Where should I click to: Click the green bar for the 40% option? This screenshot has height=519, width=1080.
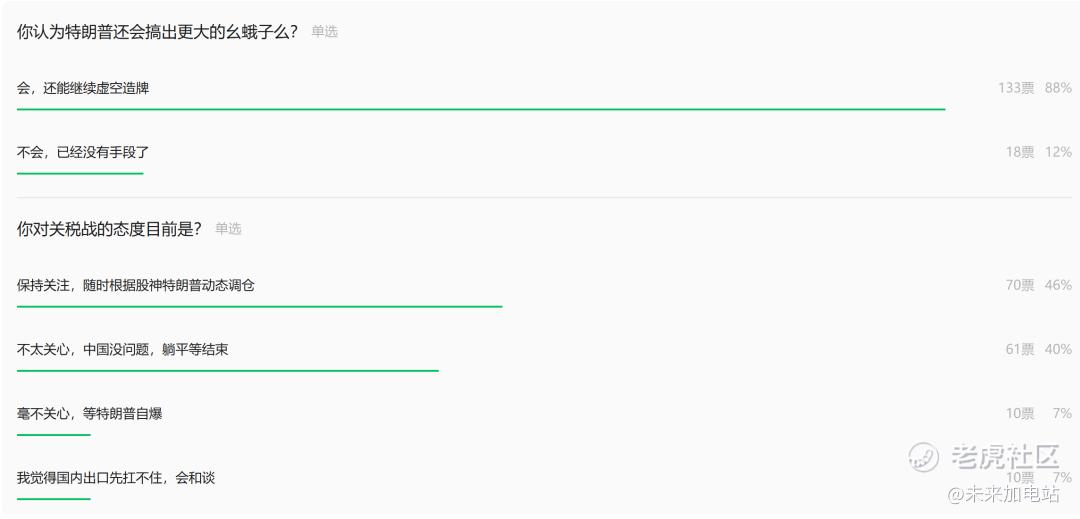[227, 370]
